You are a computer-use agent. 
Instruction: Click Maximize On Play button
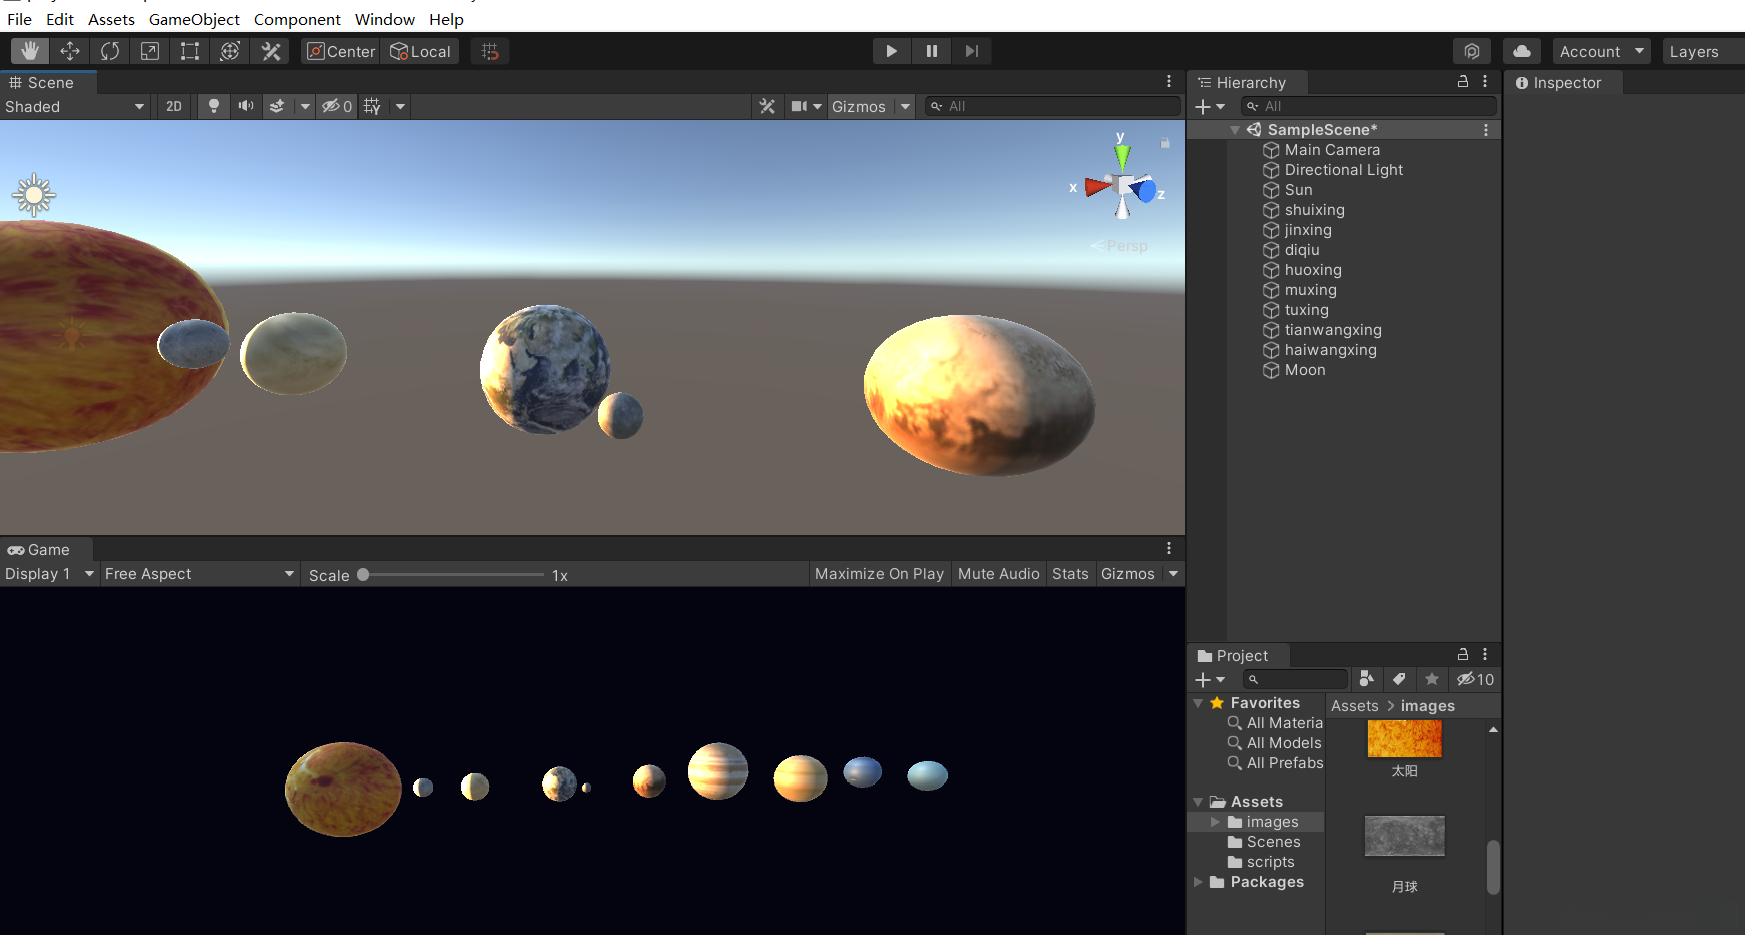(x=879, y=574)
